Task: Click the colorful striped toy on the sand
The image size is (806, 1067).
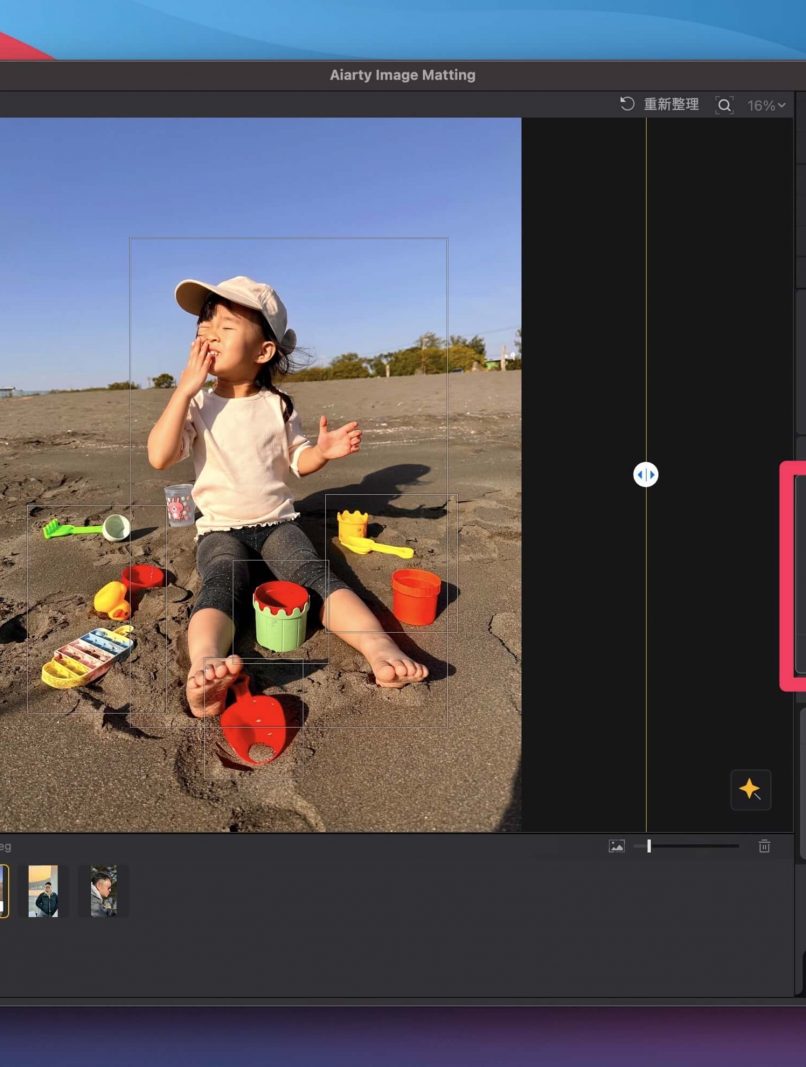Action: (x=88, y=655)
